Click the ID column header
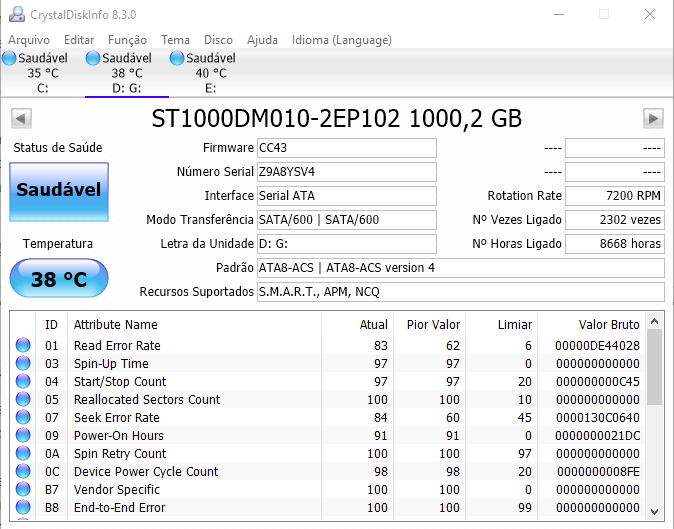Screen dimensions: 674x529 (x=51, y=324)
